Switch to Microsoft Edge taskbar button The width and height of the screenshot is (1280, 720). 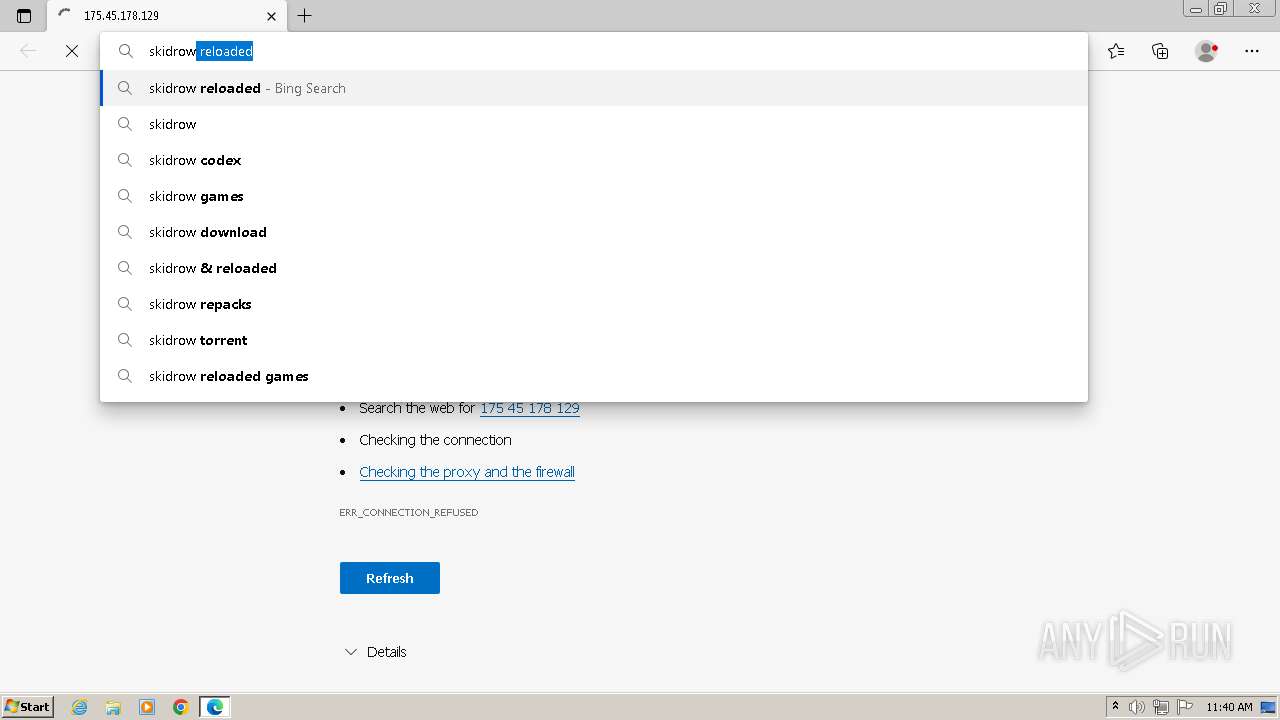[215, 707]
